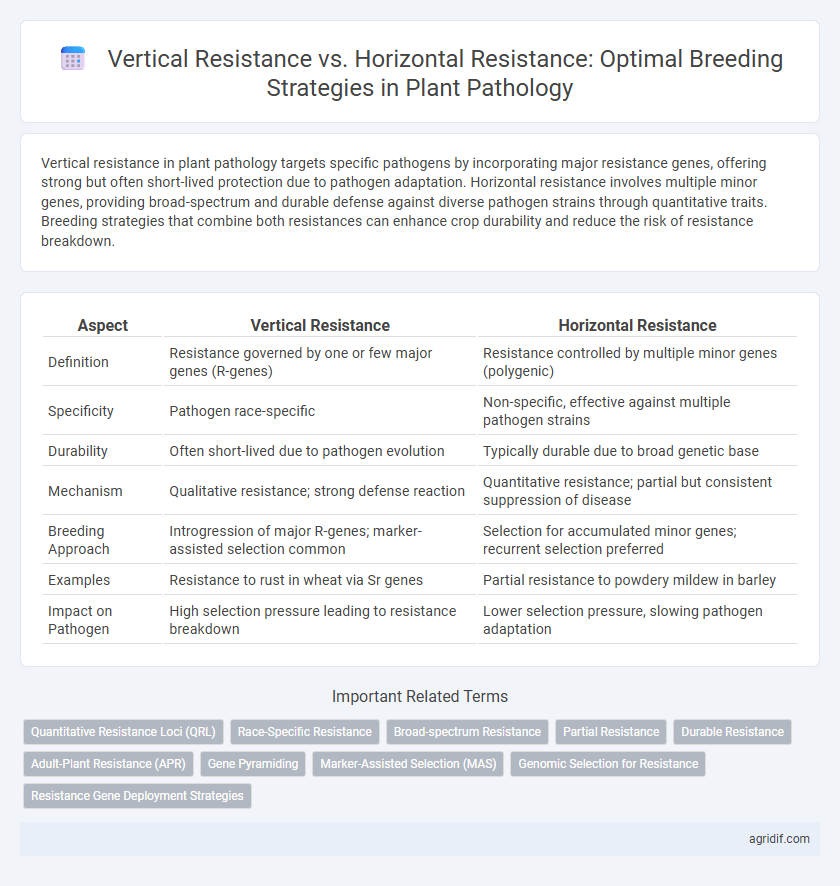
Task: Click 'Qualitative resistance; strong defense reaction' cell
Action: (320, 491)
